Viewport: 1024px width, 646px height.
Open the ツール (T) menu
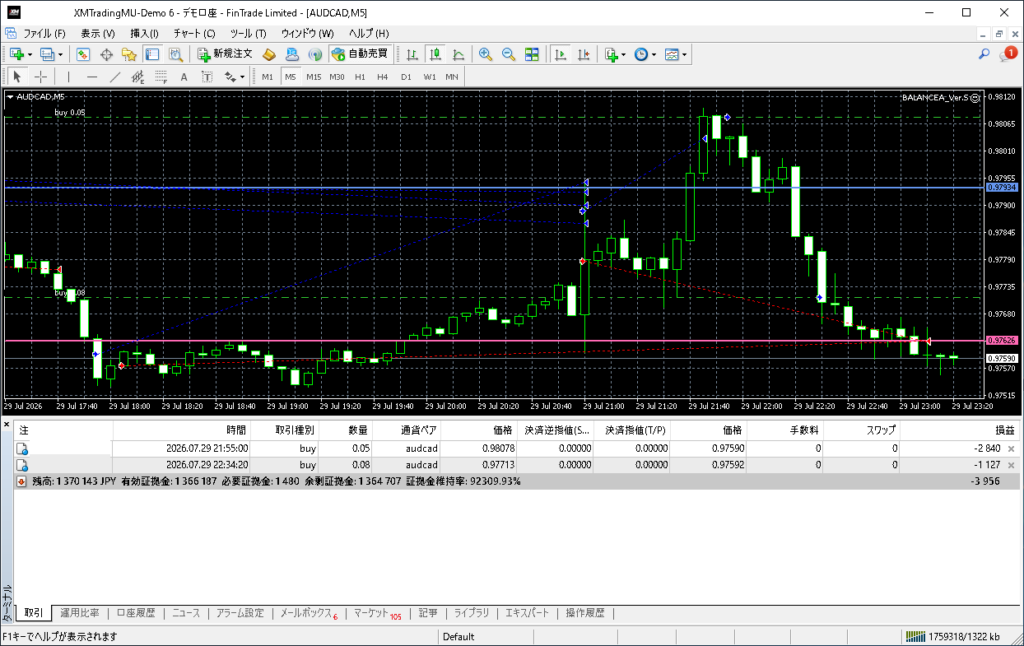(248, 33)
